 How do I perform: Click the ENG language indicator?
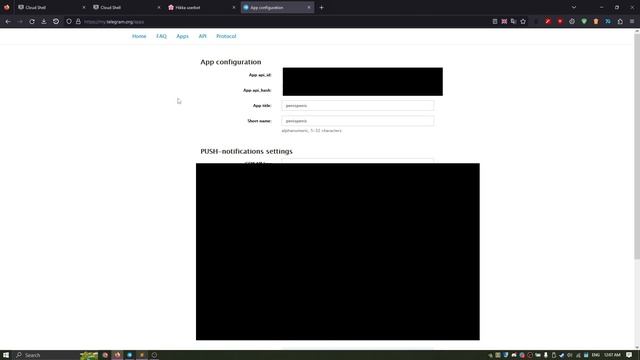tap(596, 355)
